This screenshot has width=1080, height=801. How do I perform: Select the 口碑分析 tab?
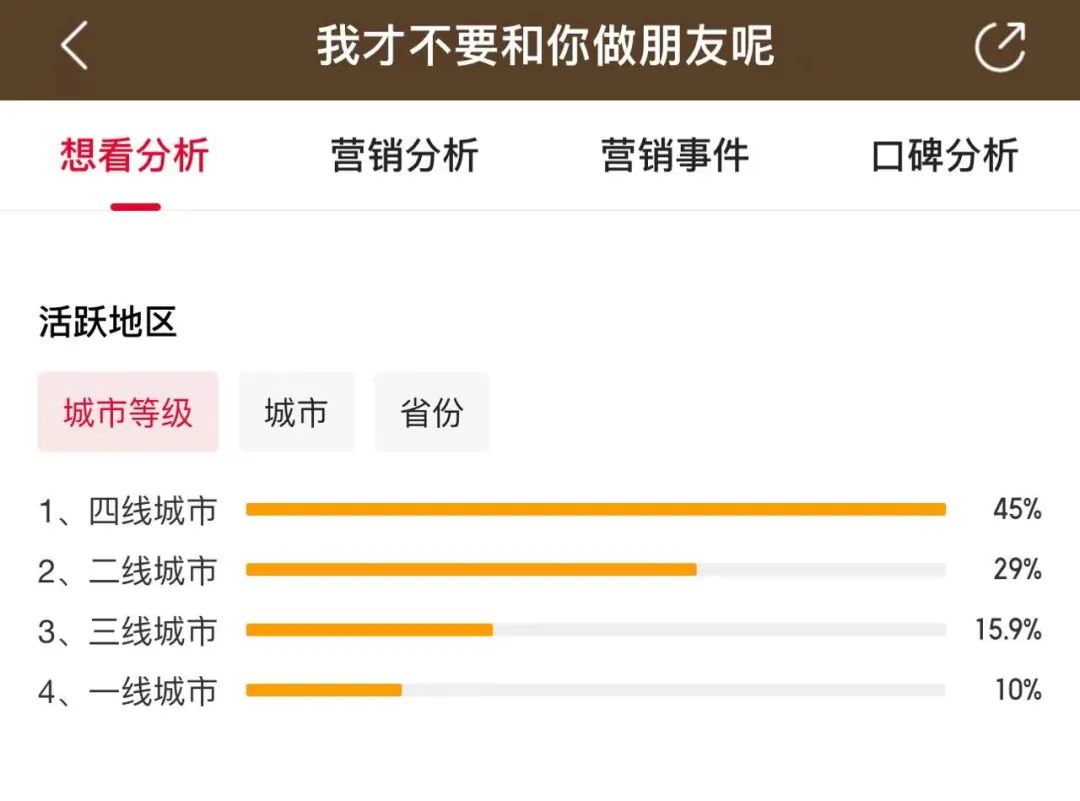tap(945, 156)
